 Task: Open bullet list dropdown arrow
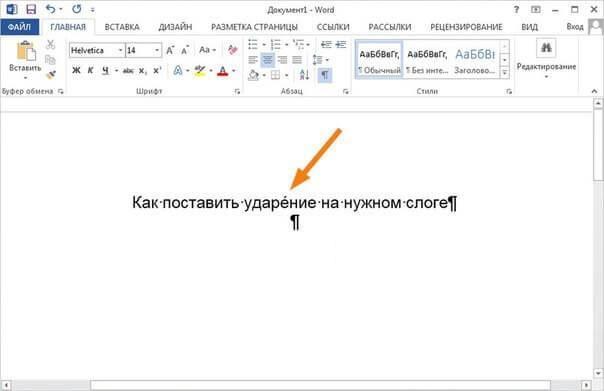coord(264,45)
